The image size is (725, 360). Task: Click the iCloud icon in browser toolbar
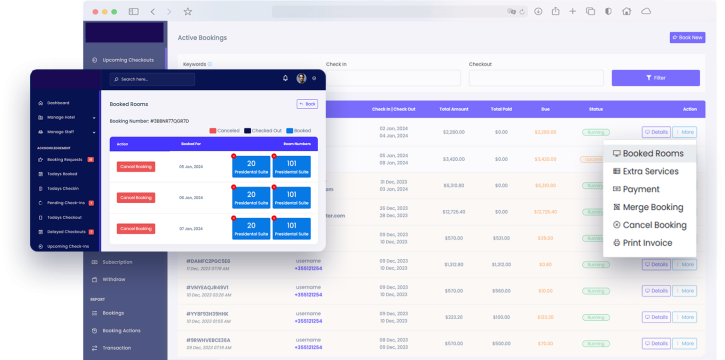(646, 12)
